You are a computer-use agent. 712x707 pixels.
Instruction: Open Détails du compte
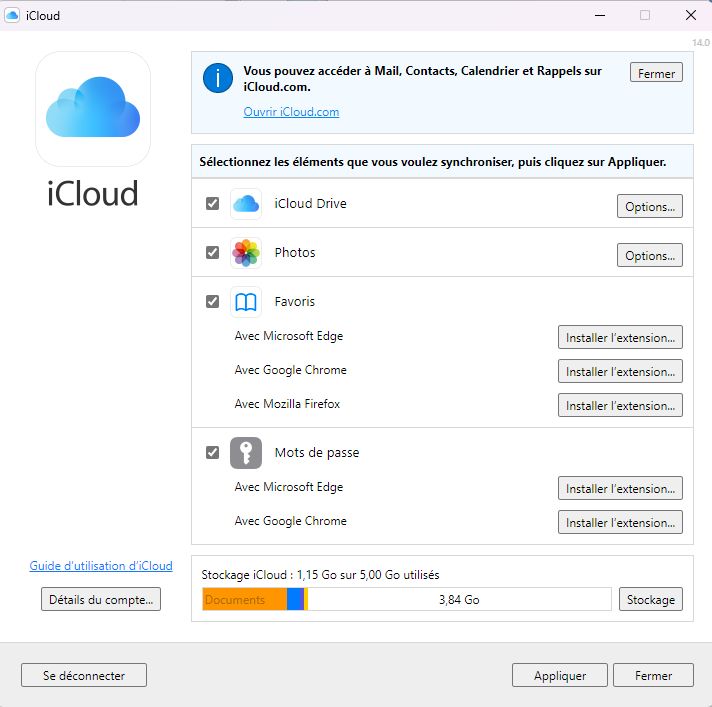(101, 599)
